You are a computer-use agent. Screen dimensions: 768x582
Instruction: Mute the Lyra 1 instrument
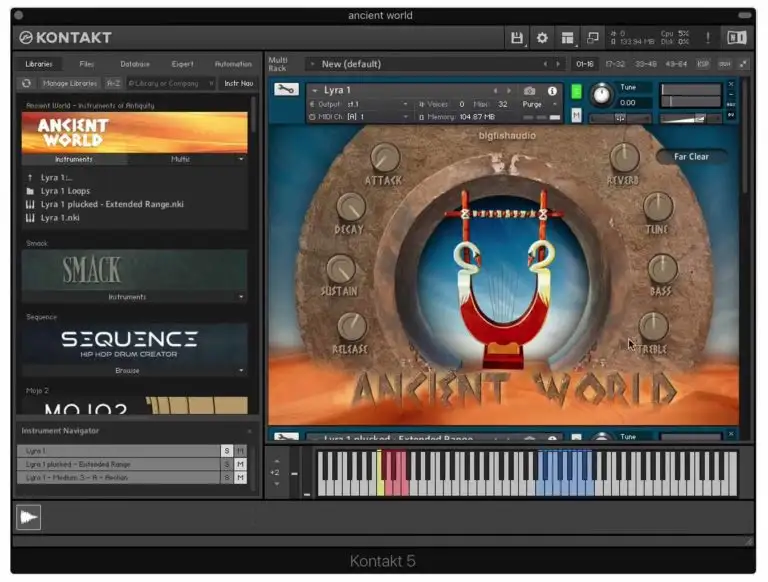(576, 116)
